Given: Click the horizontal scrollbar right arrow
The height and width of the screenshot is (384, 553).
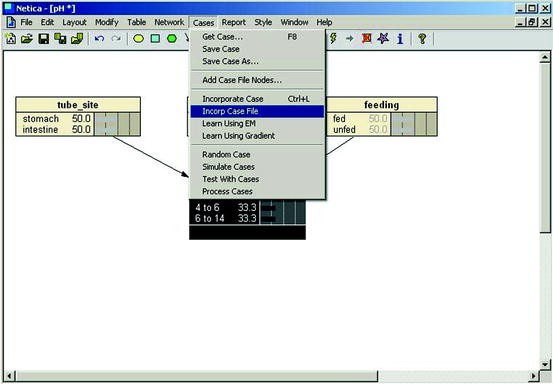Looking at the screenshot, I should [x=534, y=376].
